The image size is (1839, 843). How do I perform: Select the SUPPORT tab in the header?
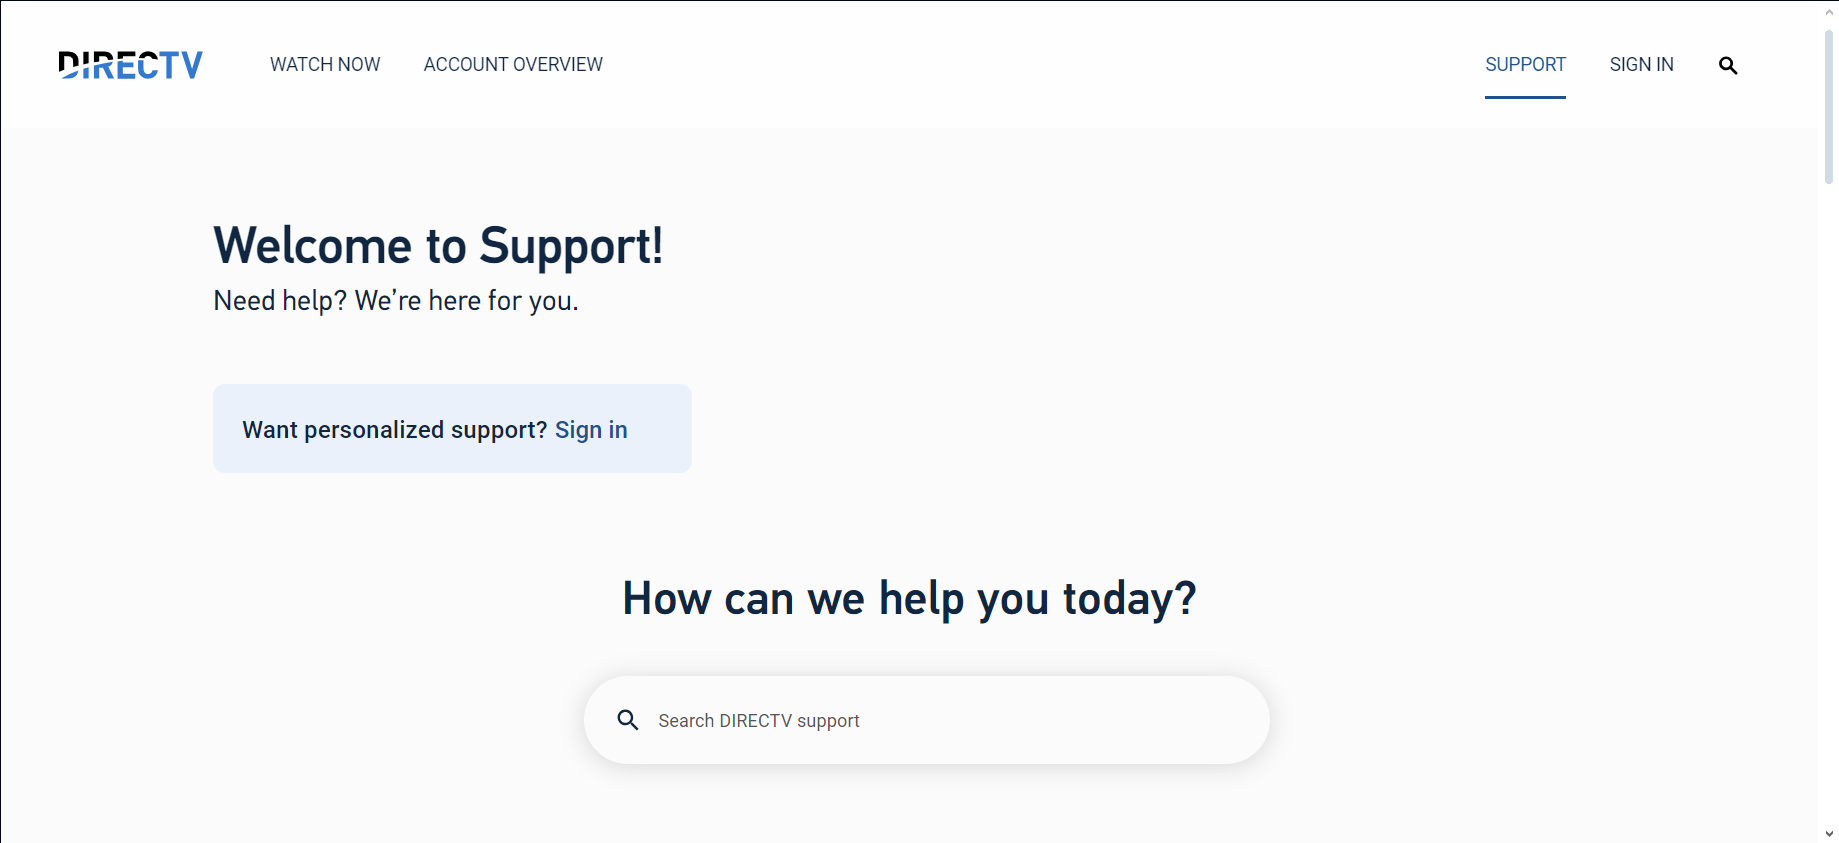(x=1525, y=65)
